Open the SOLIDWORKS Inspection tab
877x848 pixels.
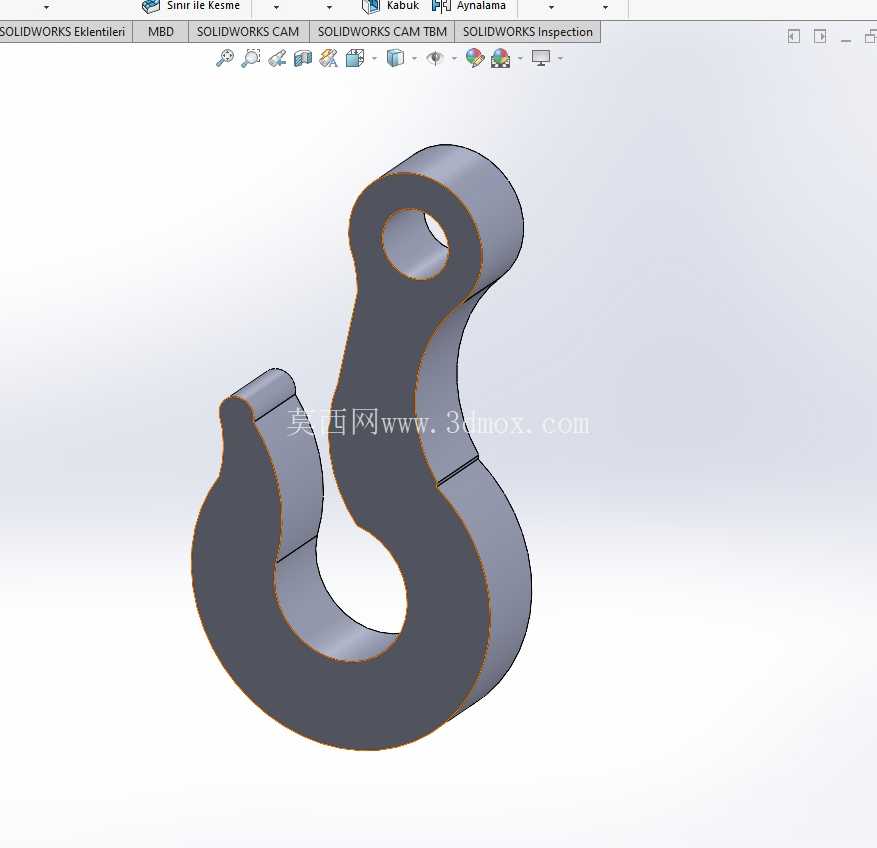[x=527, y=32]
